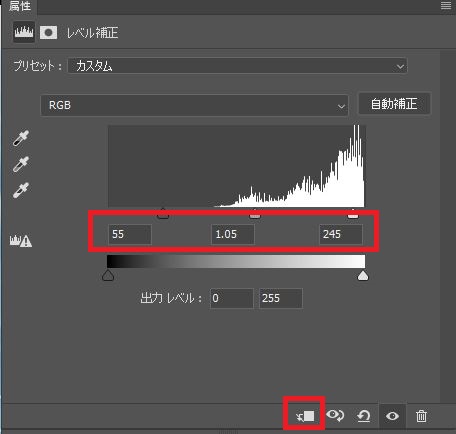The width and height of the screenshot is (456, 434).
Task: Open the プリセット dropdown showing カスタム
Action: (x=237, y=66)
